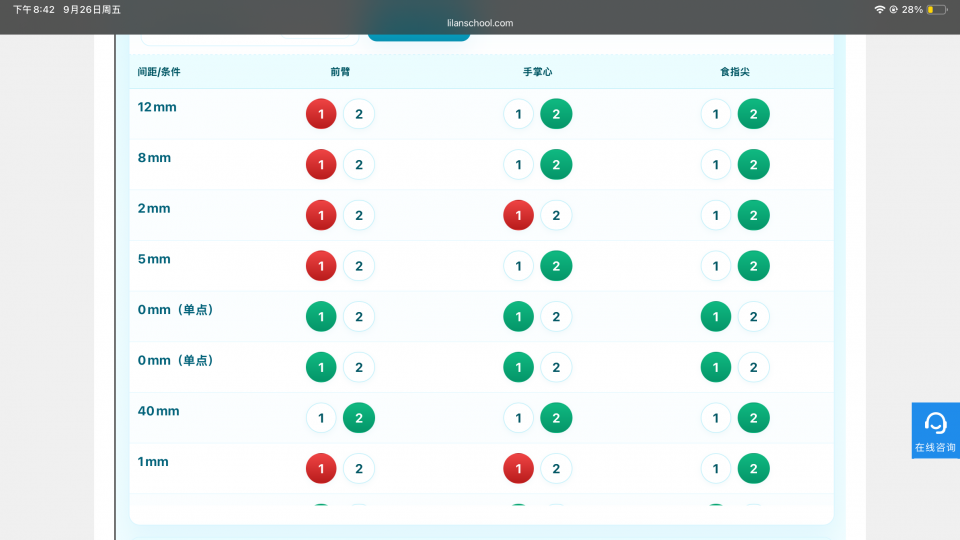Pick option 2 for 1mm 手掌心
Screen dimensions: 960x540
pyautogui.click(x=556, y=468)
